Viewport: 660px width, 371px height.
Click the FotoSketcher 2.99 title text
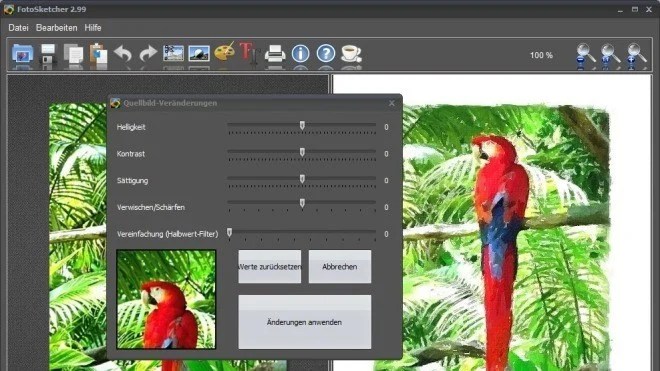(x=52, y=9)
